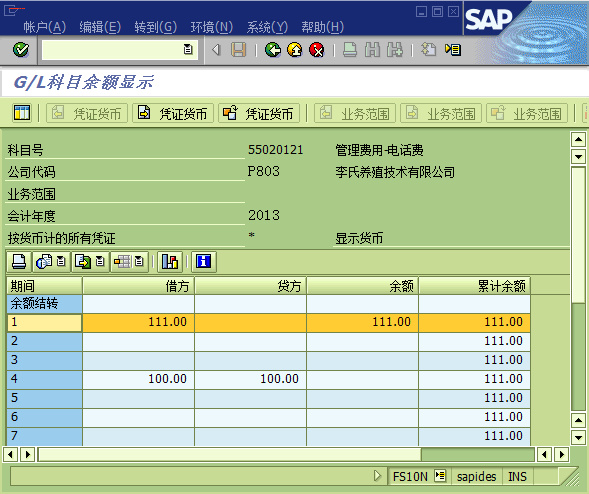The height and width of the screenshot is (494, 589).
Task: Click the green Back arrow icon
Action: pyautogui.click(x=273, y=50)
